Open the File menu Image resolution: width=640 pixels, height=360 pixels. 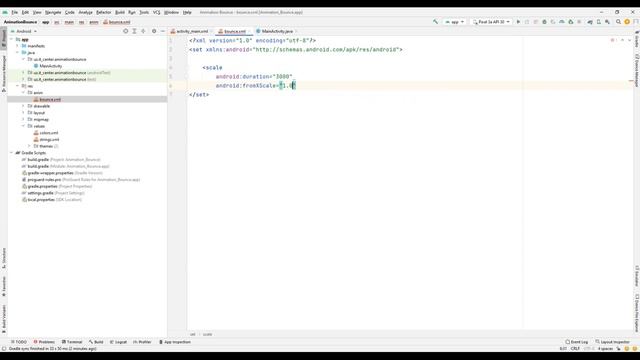click(15, 12)
